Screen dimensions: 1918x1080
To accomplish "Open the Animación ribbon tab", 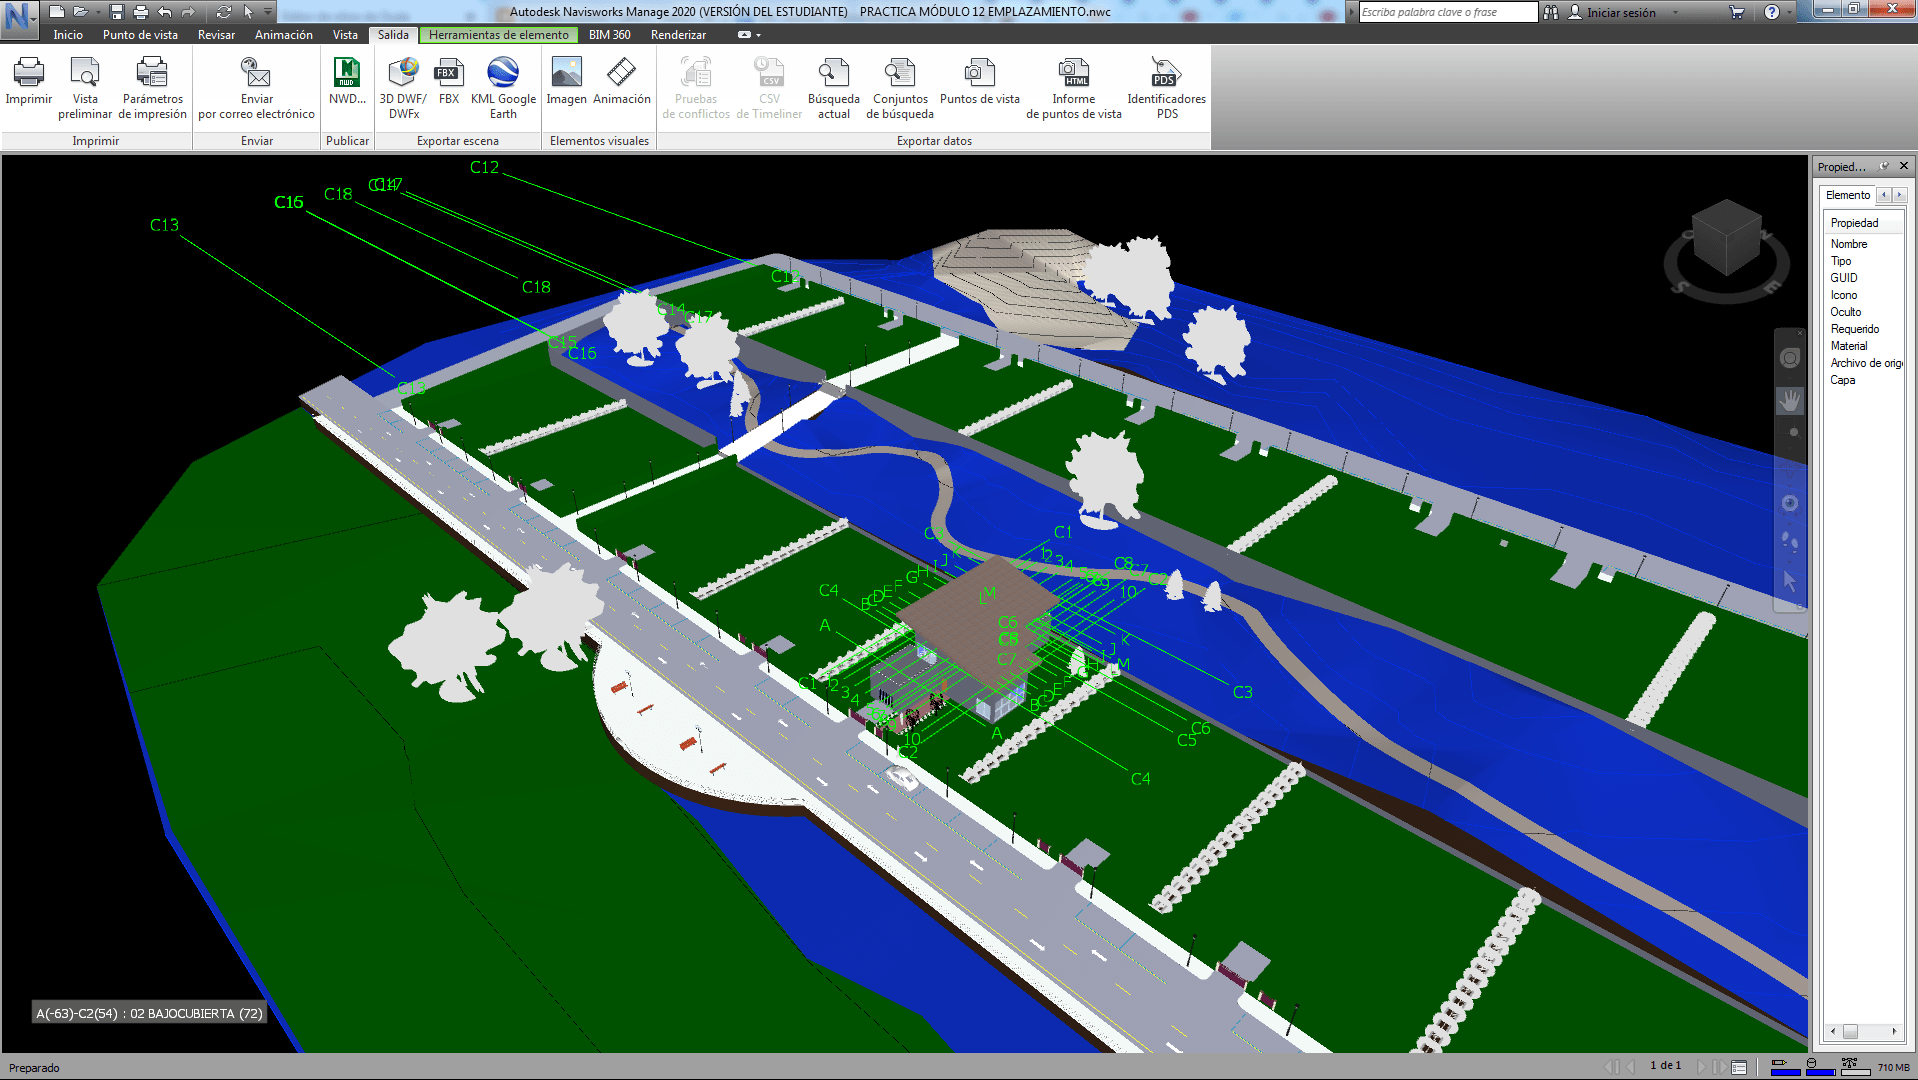I will (284, 35).
